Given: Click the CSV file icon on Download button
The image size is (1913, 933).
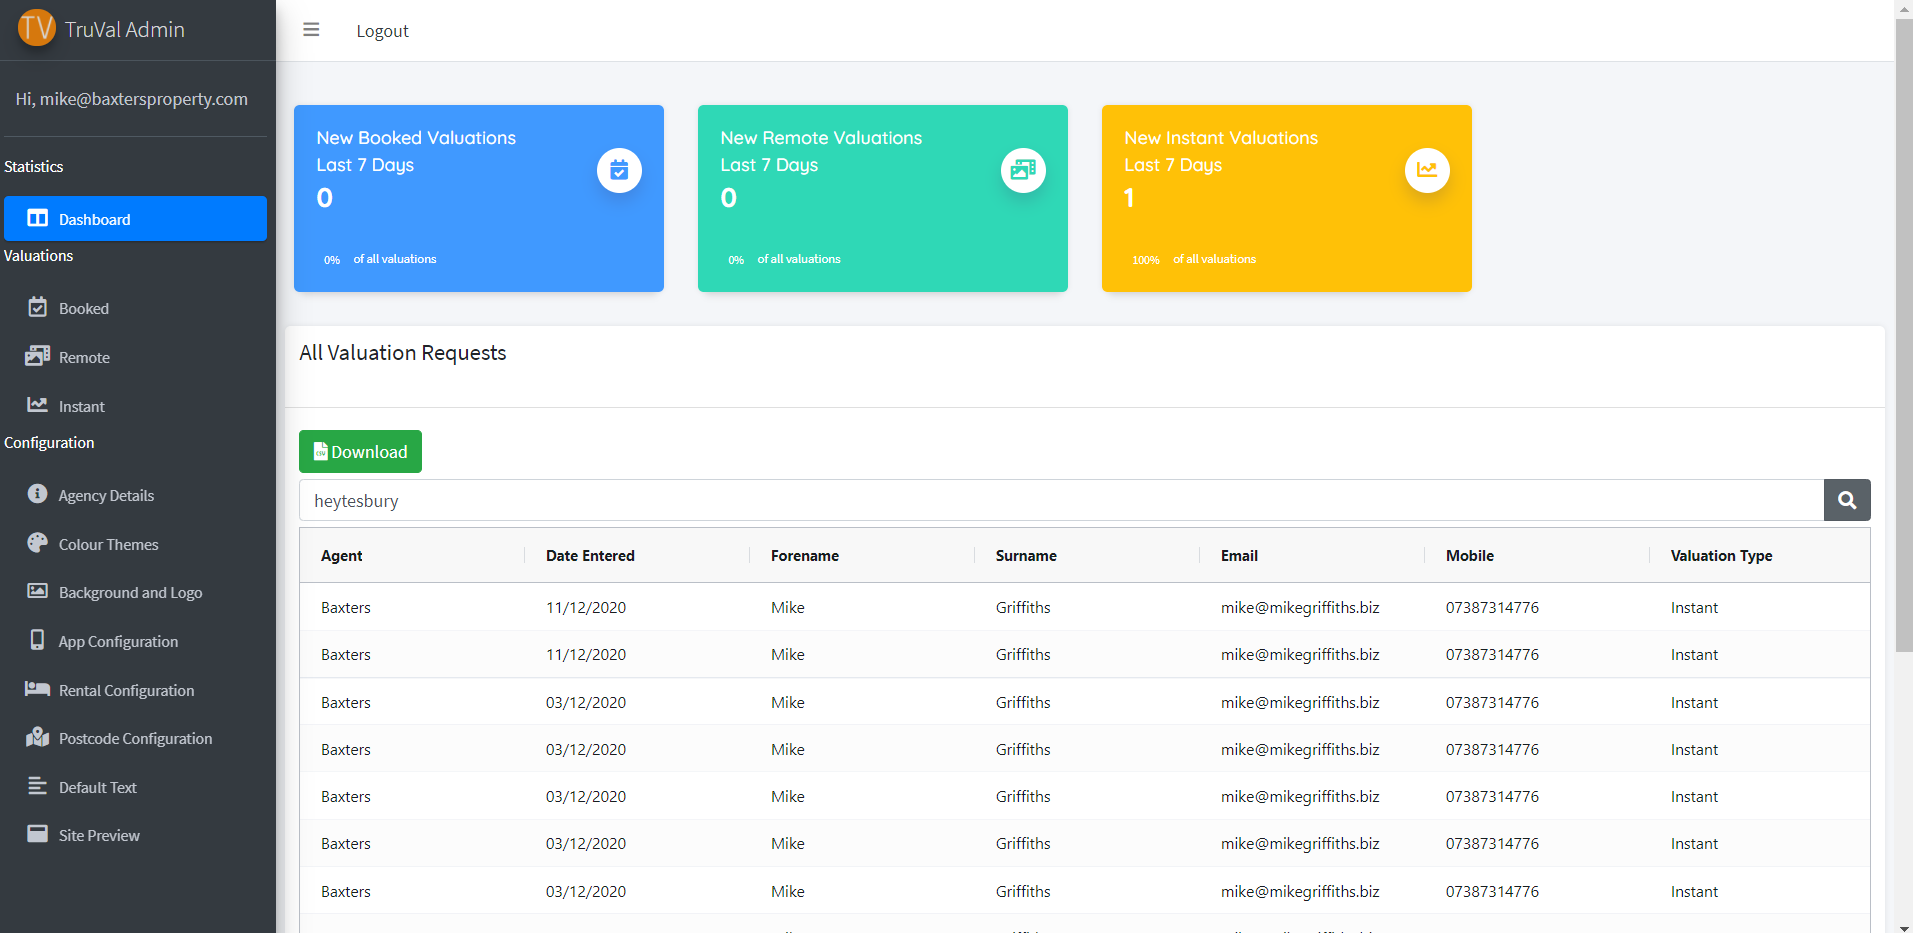Looking at the screenshot, I should point(321,452).
